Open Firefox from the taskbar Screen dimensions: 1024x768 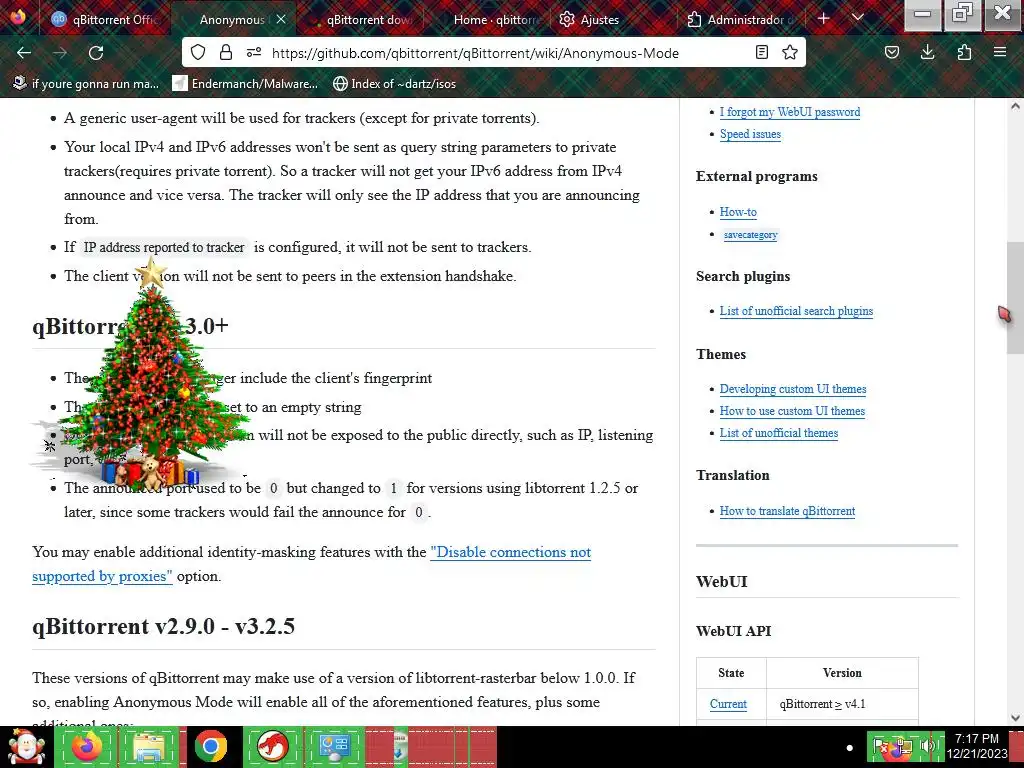(86, 746)
